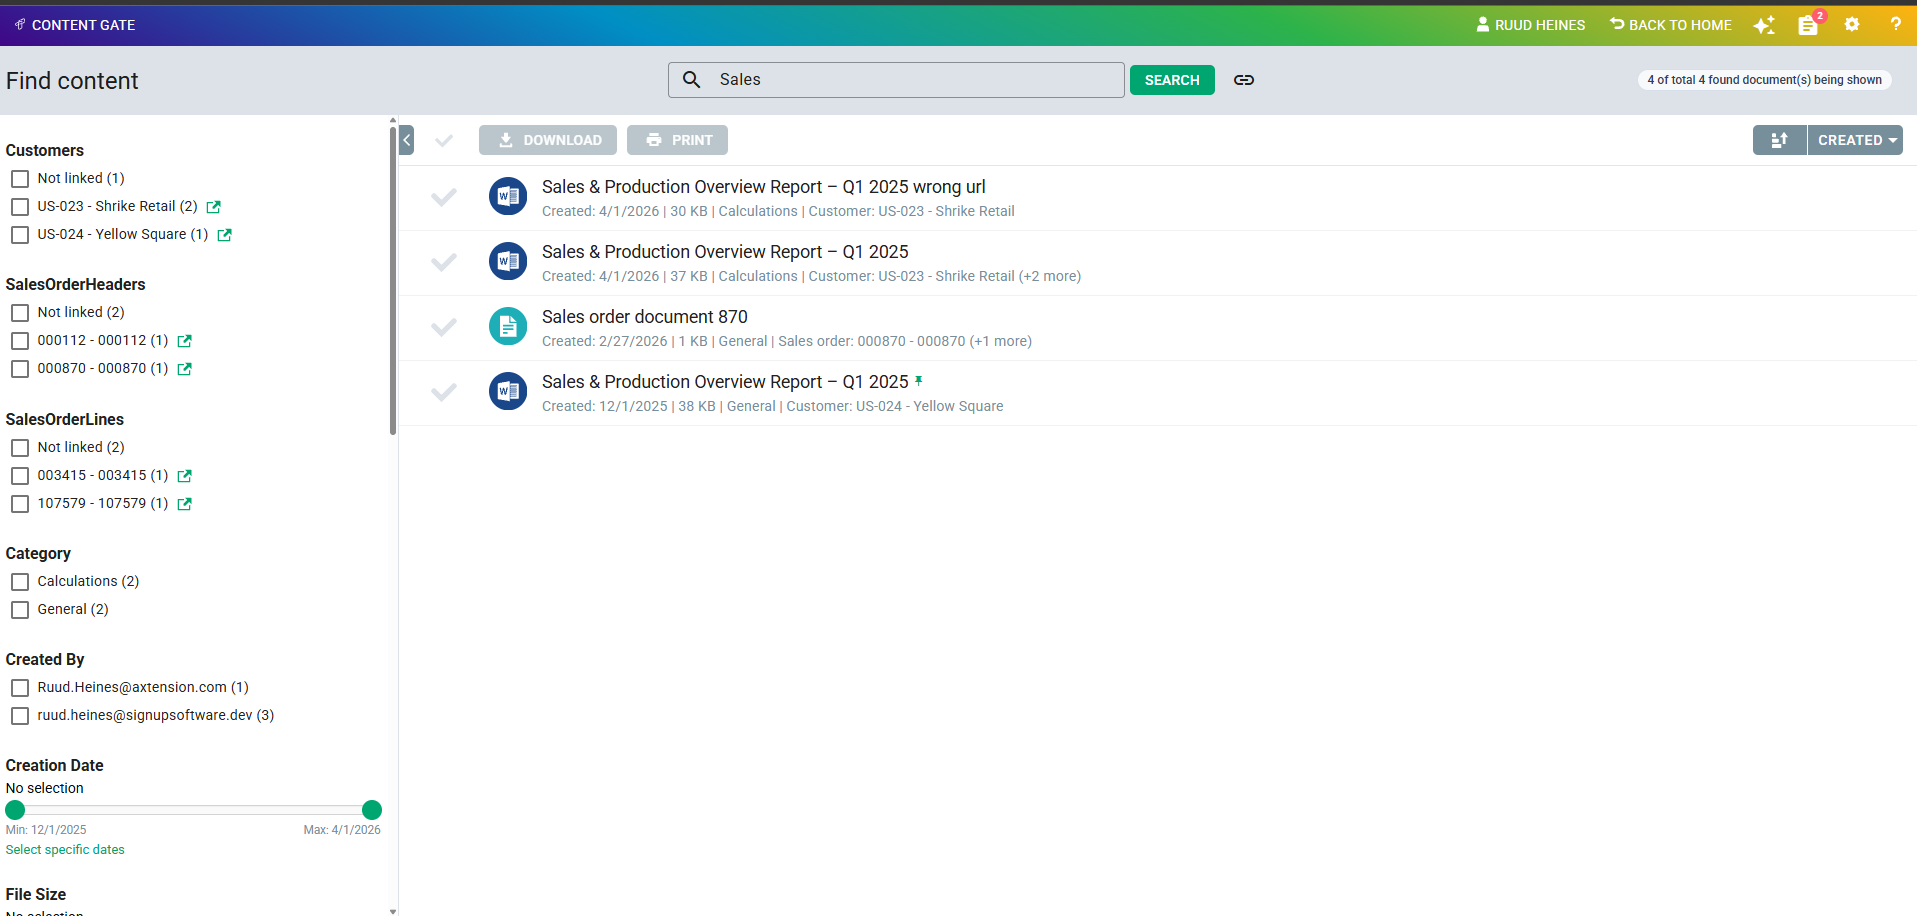Click the minimum creation date slider handle
This screenshot has width=1917, height=916.
[15, 810]
